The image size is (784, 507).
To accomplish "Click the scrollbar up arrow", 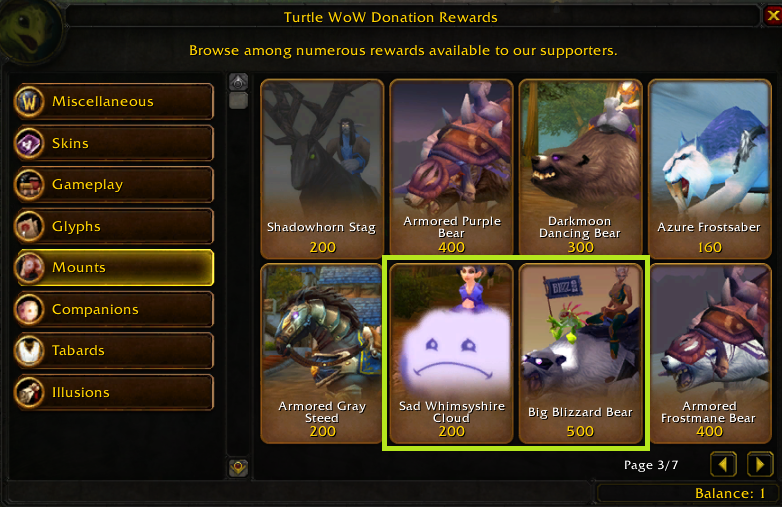I will (238, 82).
